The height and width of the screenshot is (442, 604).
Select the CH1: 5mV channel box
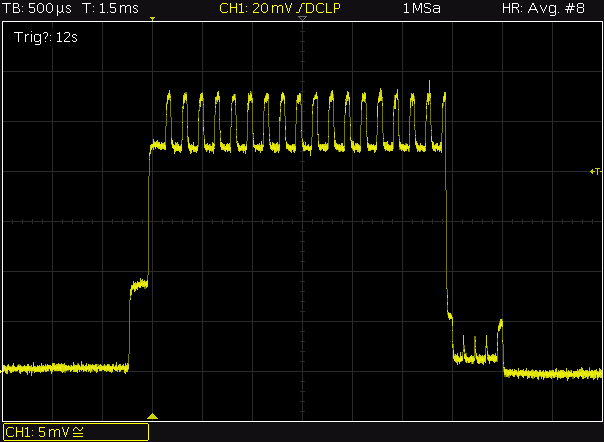pyautogui.click(x=76, y=432)
